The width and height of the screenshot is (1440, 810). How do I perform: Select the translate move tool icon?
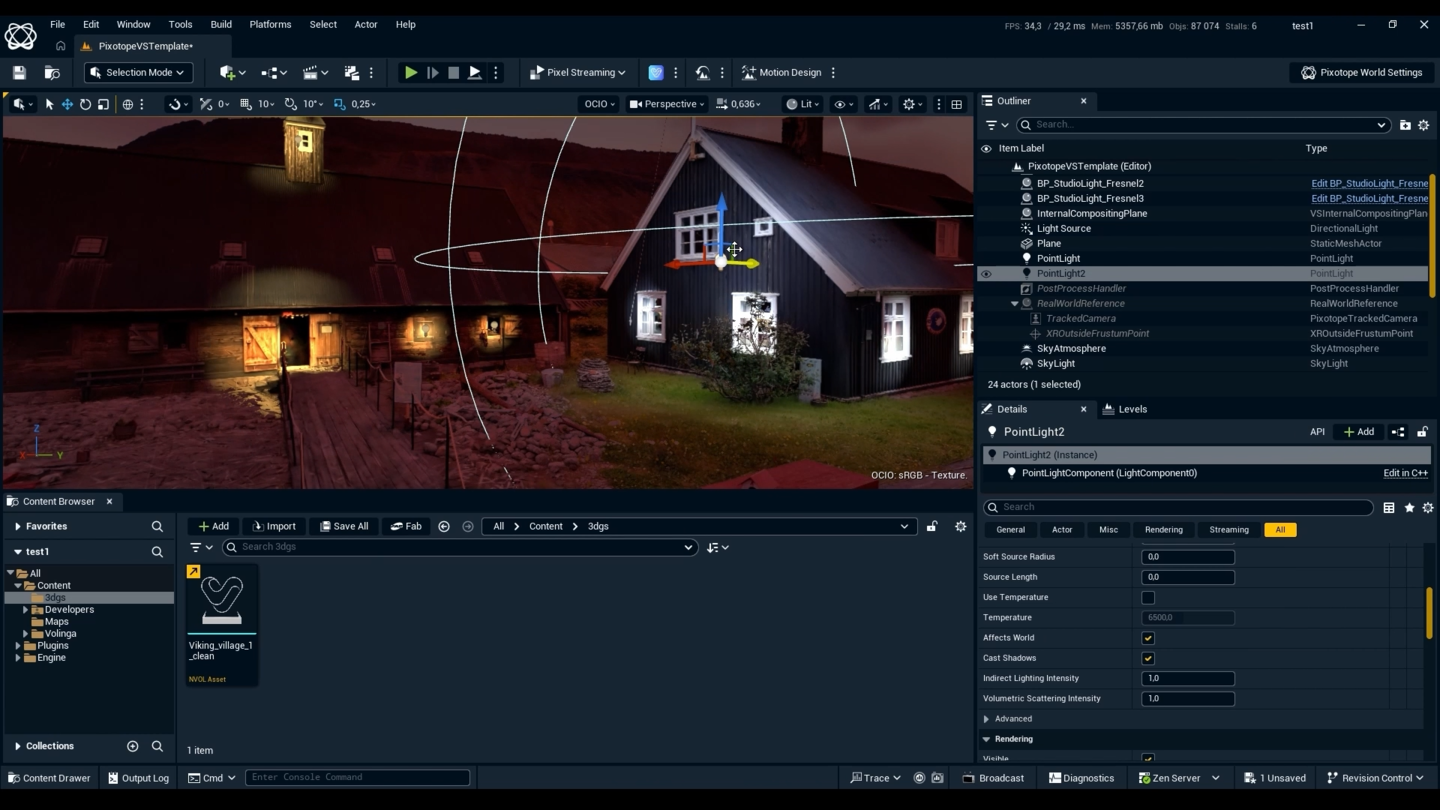tap(67, 104)
